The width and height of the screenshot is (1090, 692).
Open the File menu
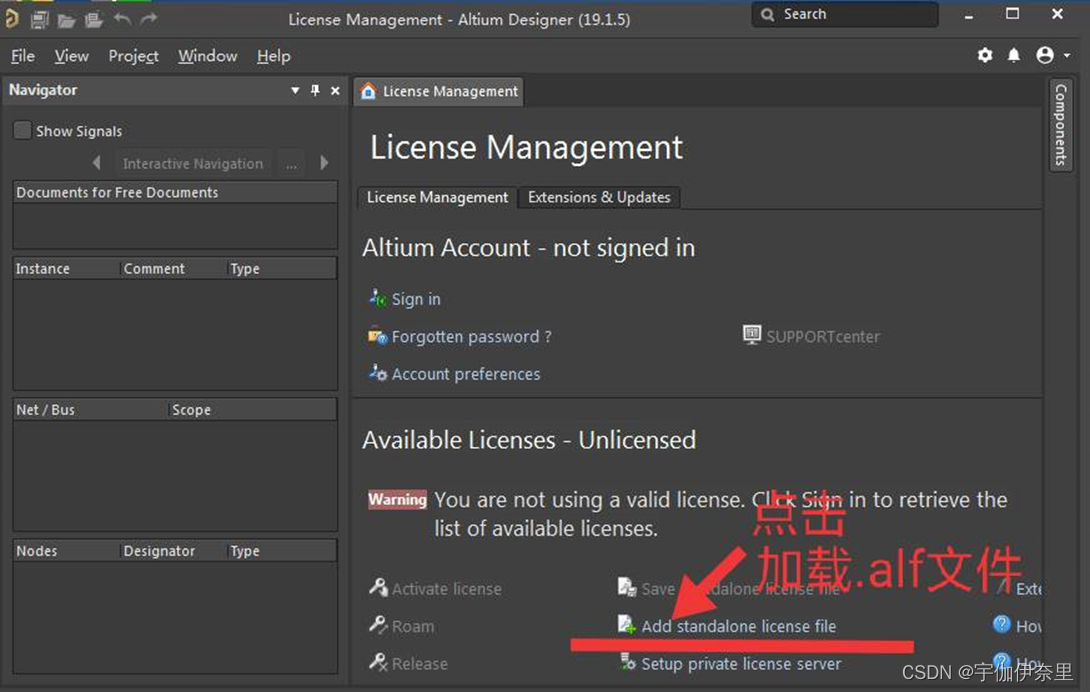click(x=23, y=56)
